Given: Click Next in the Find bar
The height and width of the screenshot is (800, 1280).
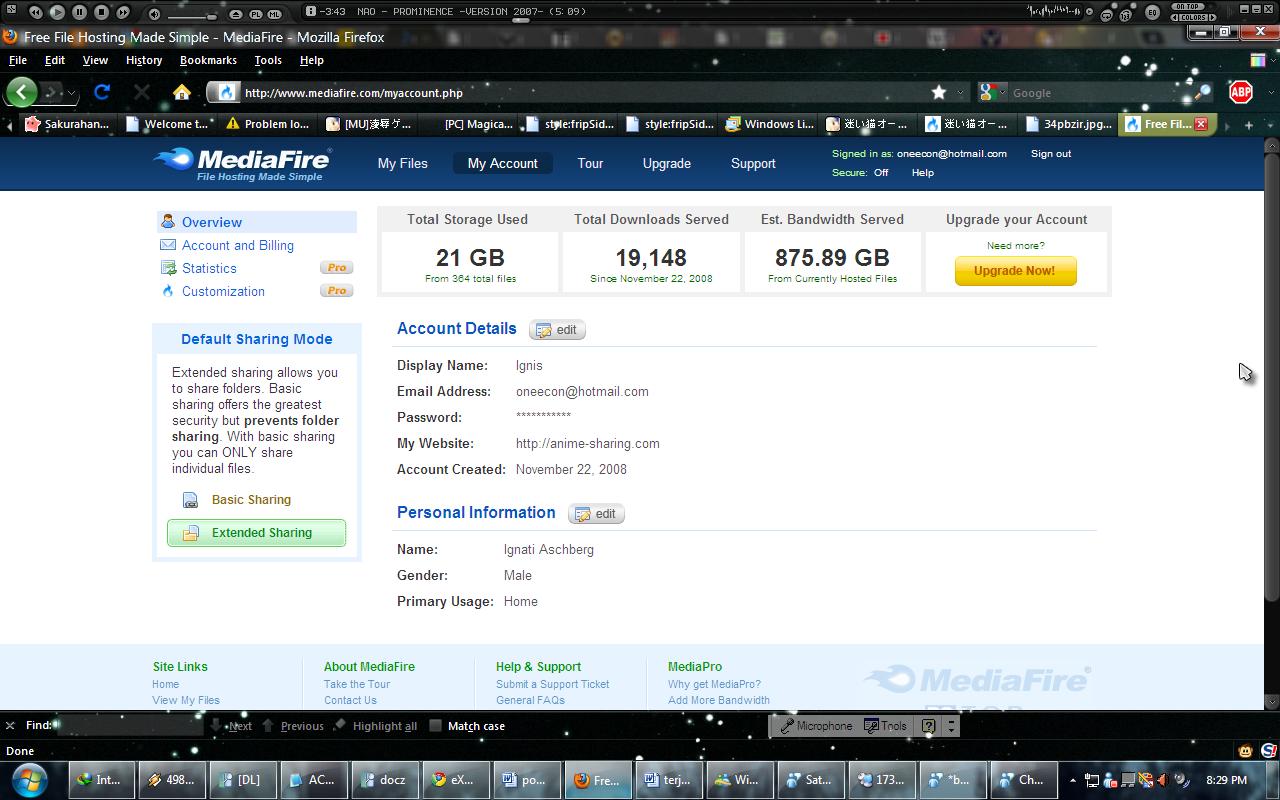Looking at the screenshot, I should 231,726.
